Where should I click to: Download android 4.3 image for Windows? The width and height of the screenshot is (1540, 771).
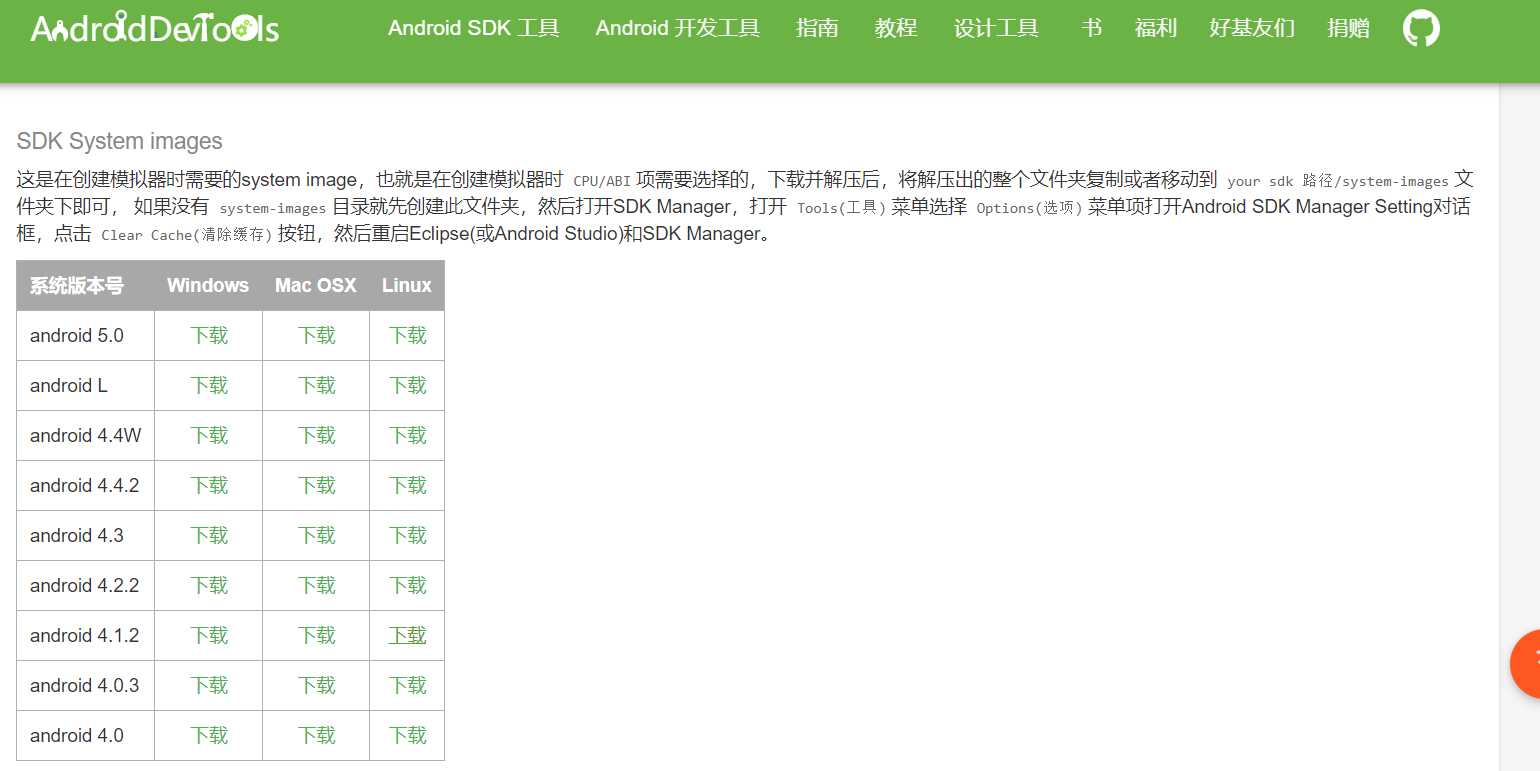[209, 535]
